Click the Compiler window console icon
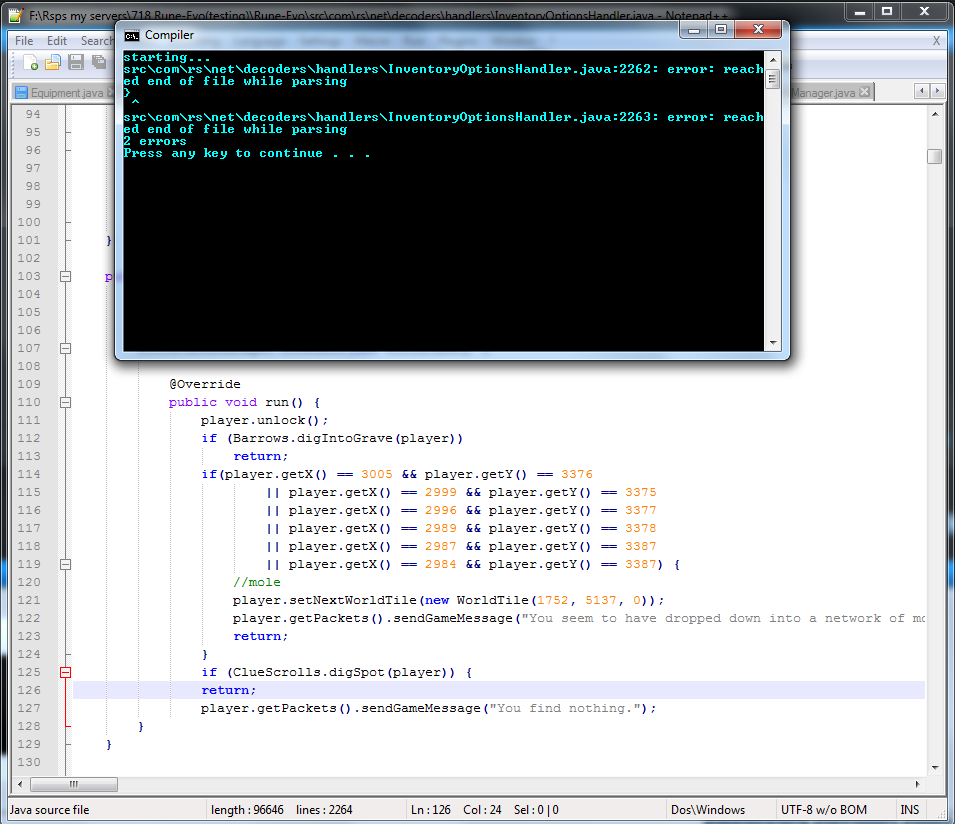The height and width of the screenshot is (824, 955). pyautogui.click(x=132, y=36)
